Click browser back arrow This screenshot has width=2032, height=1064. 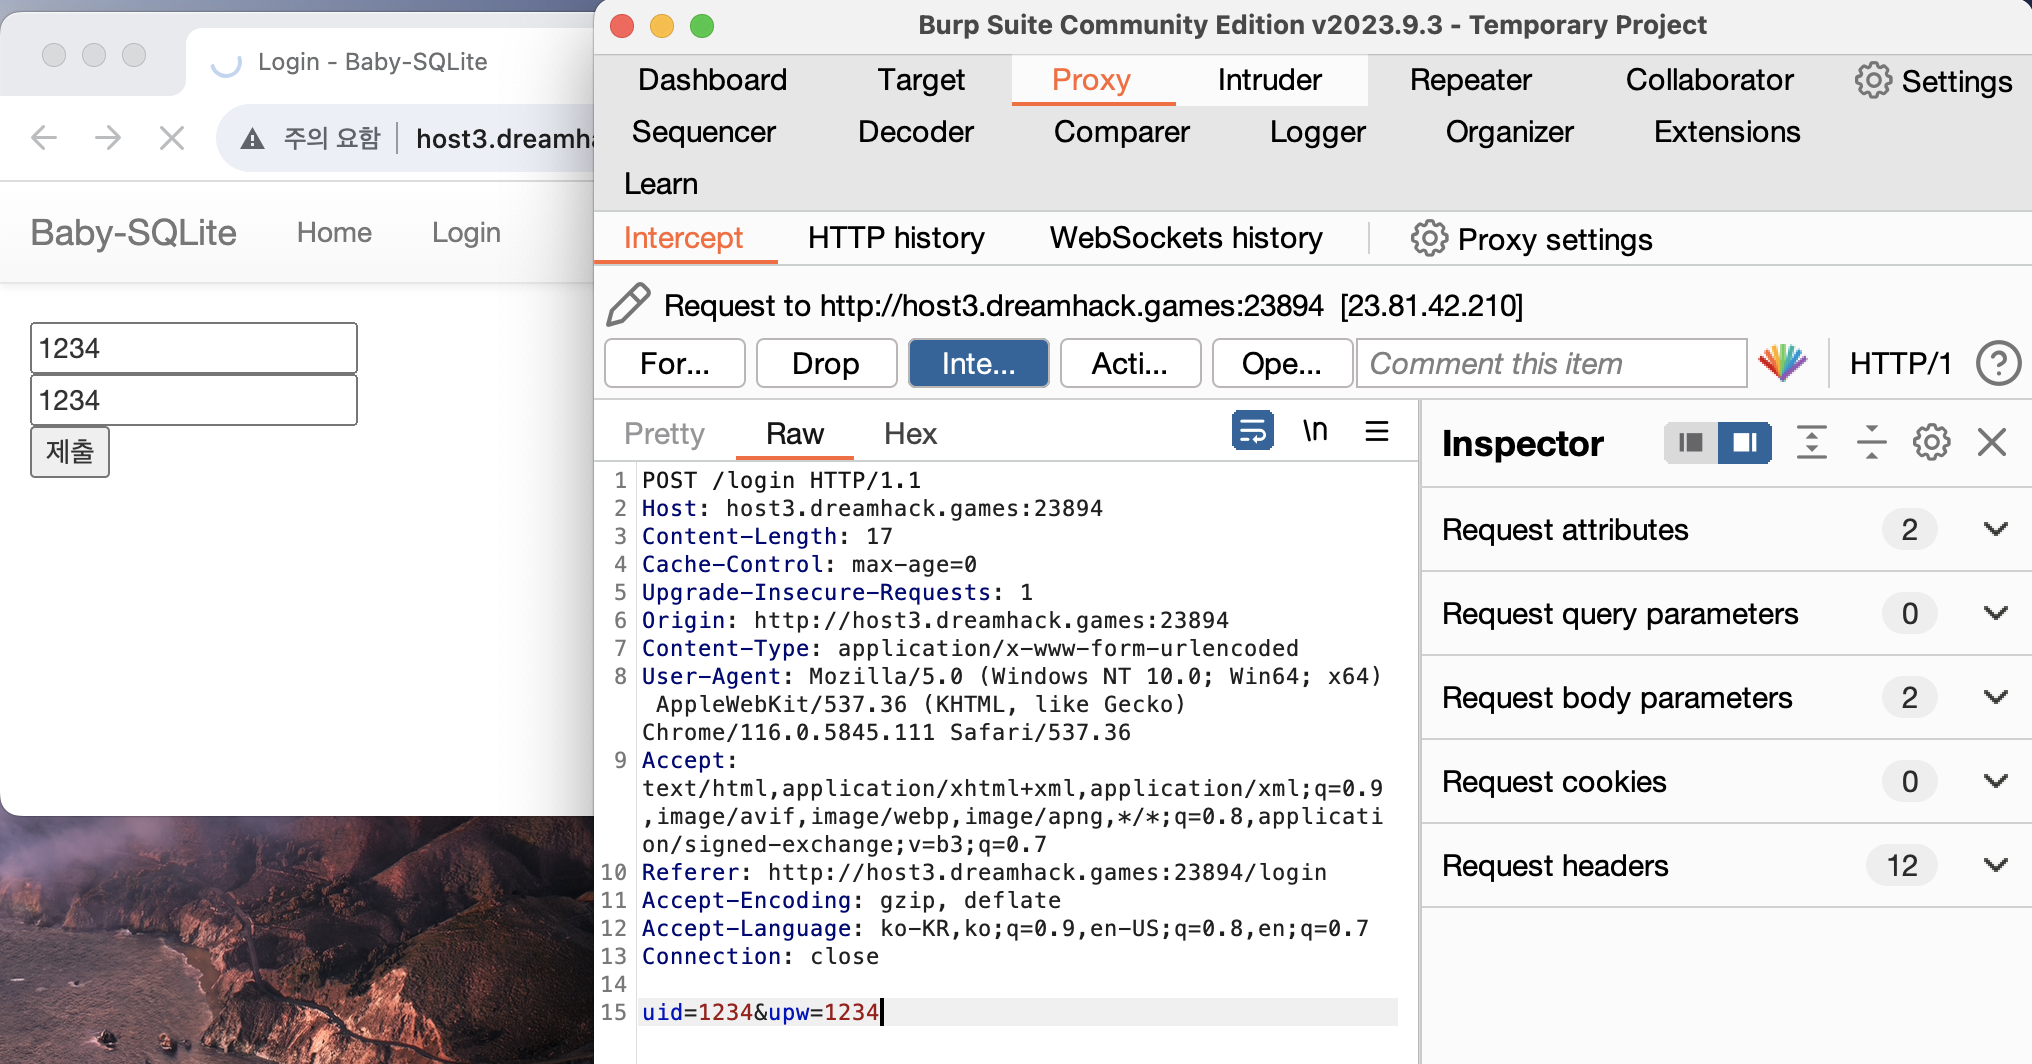coord(44,137)
